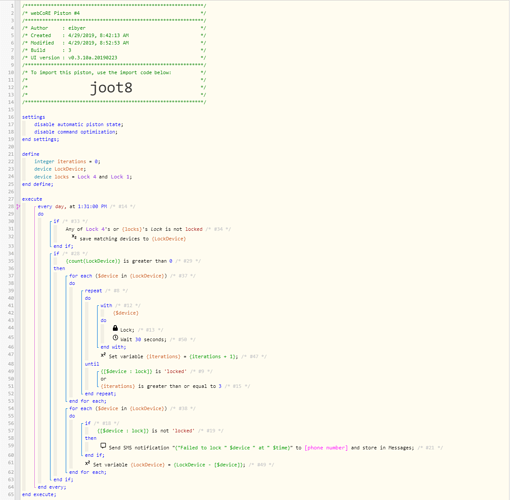This screenshot has height=500, width=513.
Task: Click the 'every day, at 1:31:00 PM' statement
Action: 72,207
